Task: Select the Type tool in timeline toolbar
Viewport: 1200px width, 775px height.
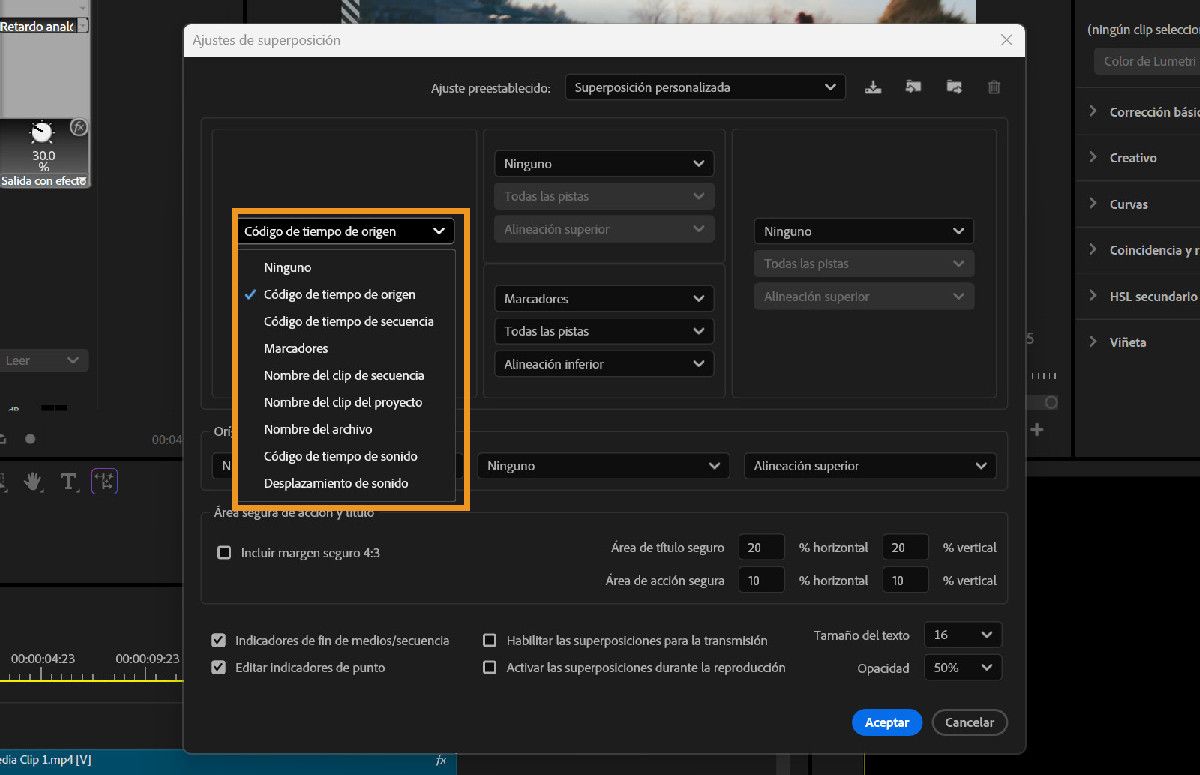Action: 68,482
